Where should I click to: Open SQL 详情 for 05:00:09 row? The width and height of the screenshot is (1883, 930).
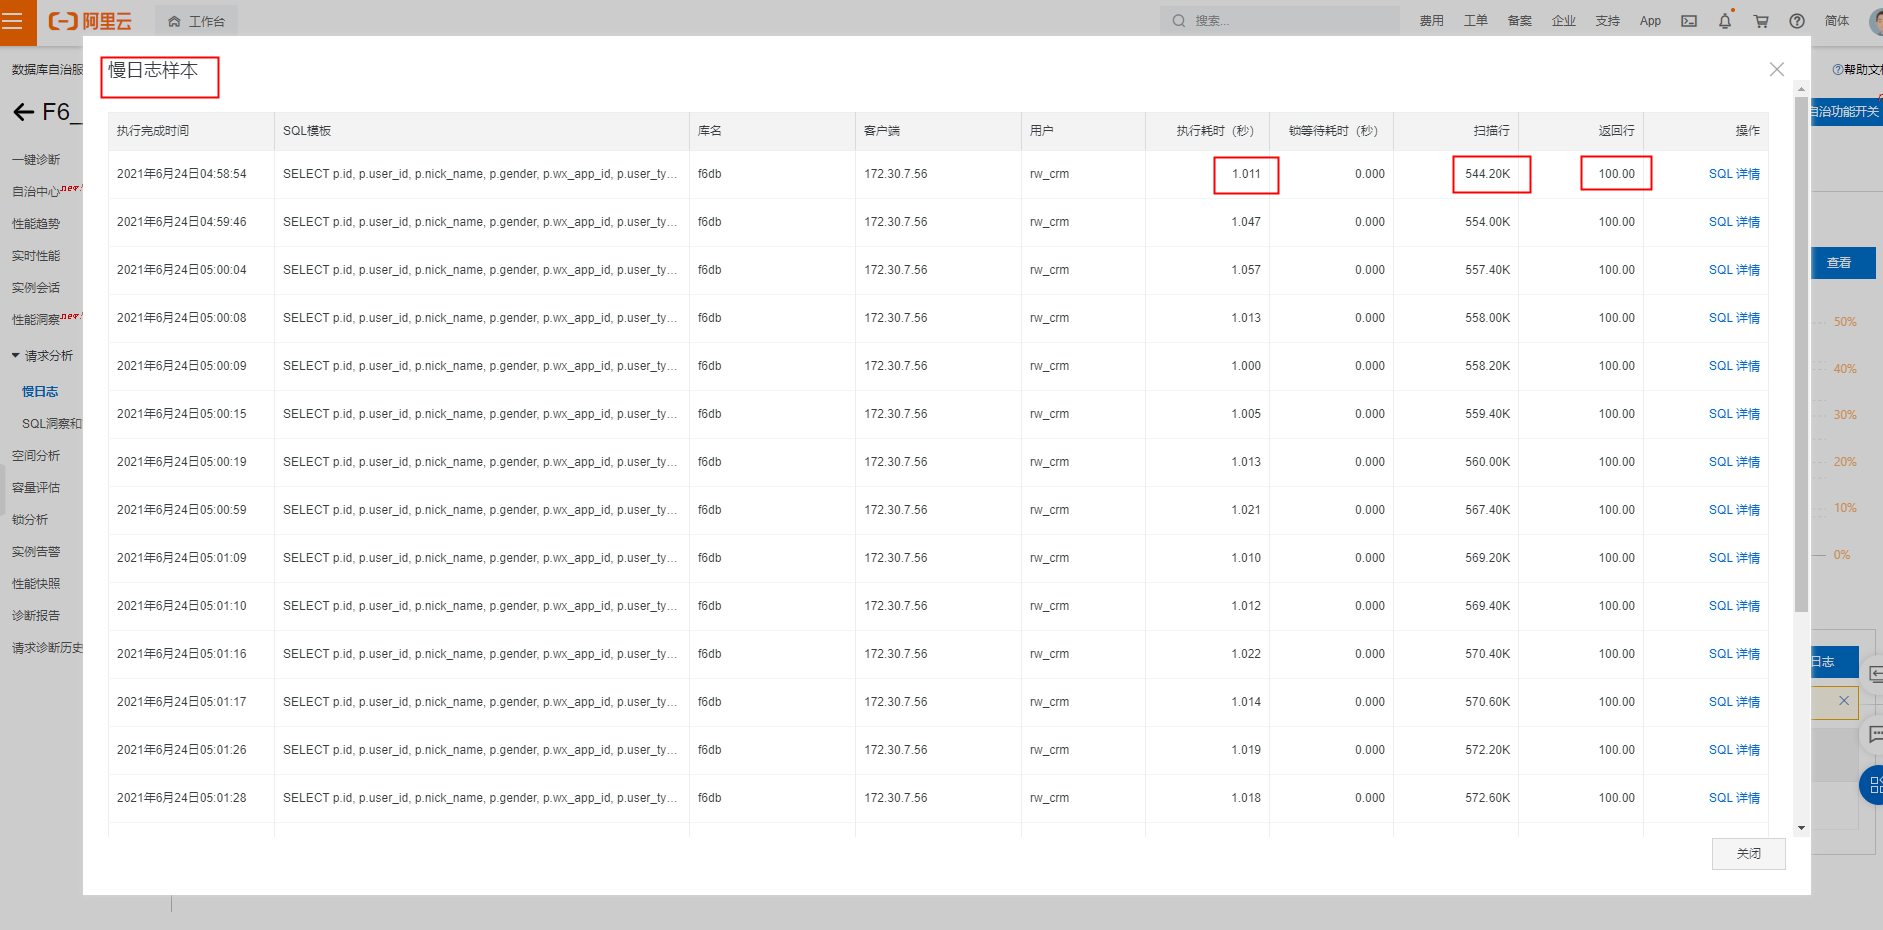1734,366
